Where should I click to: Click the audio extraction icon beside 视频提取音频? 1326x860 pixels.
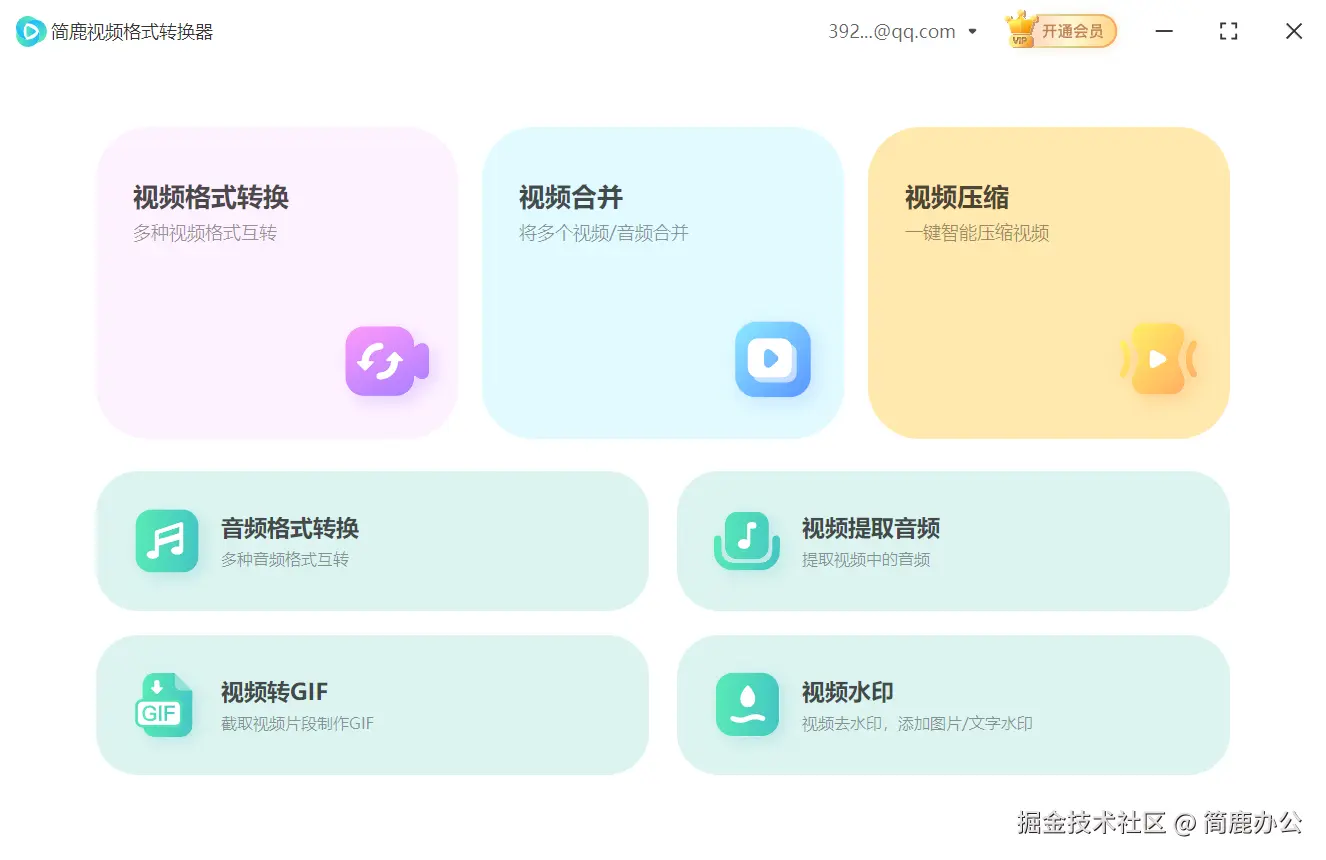pyautogui.click(x=747, y=541)
